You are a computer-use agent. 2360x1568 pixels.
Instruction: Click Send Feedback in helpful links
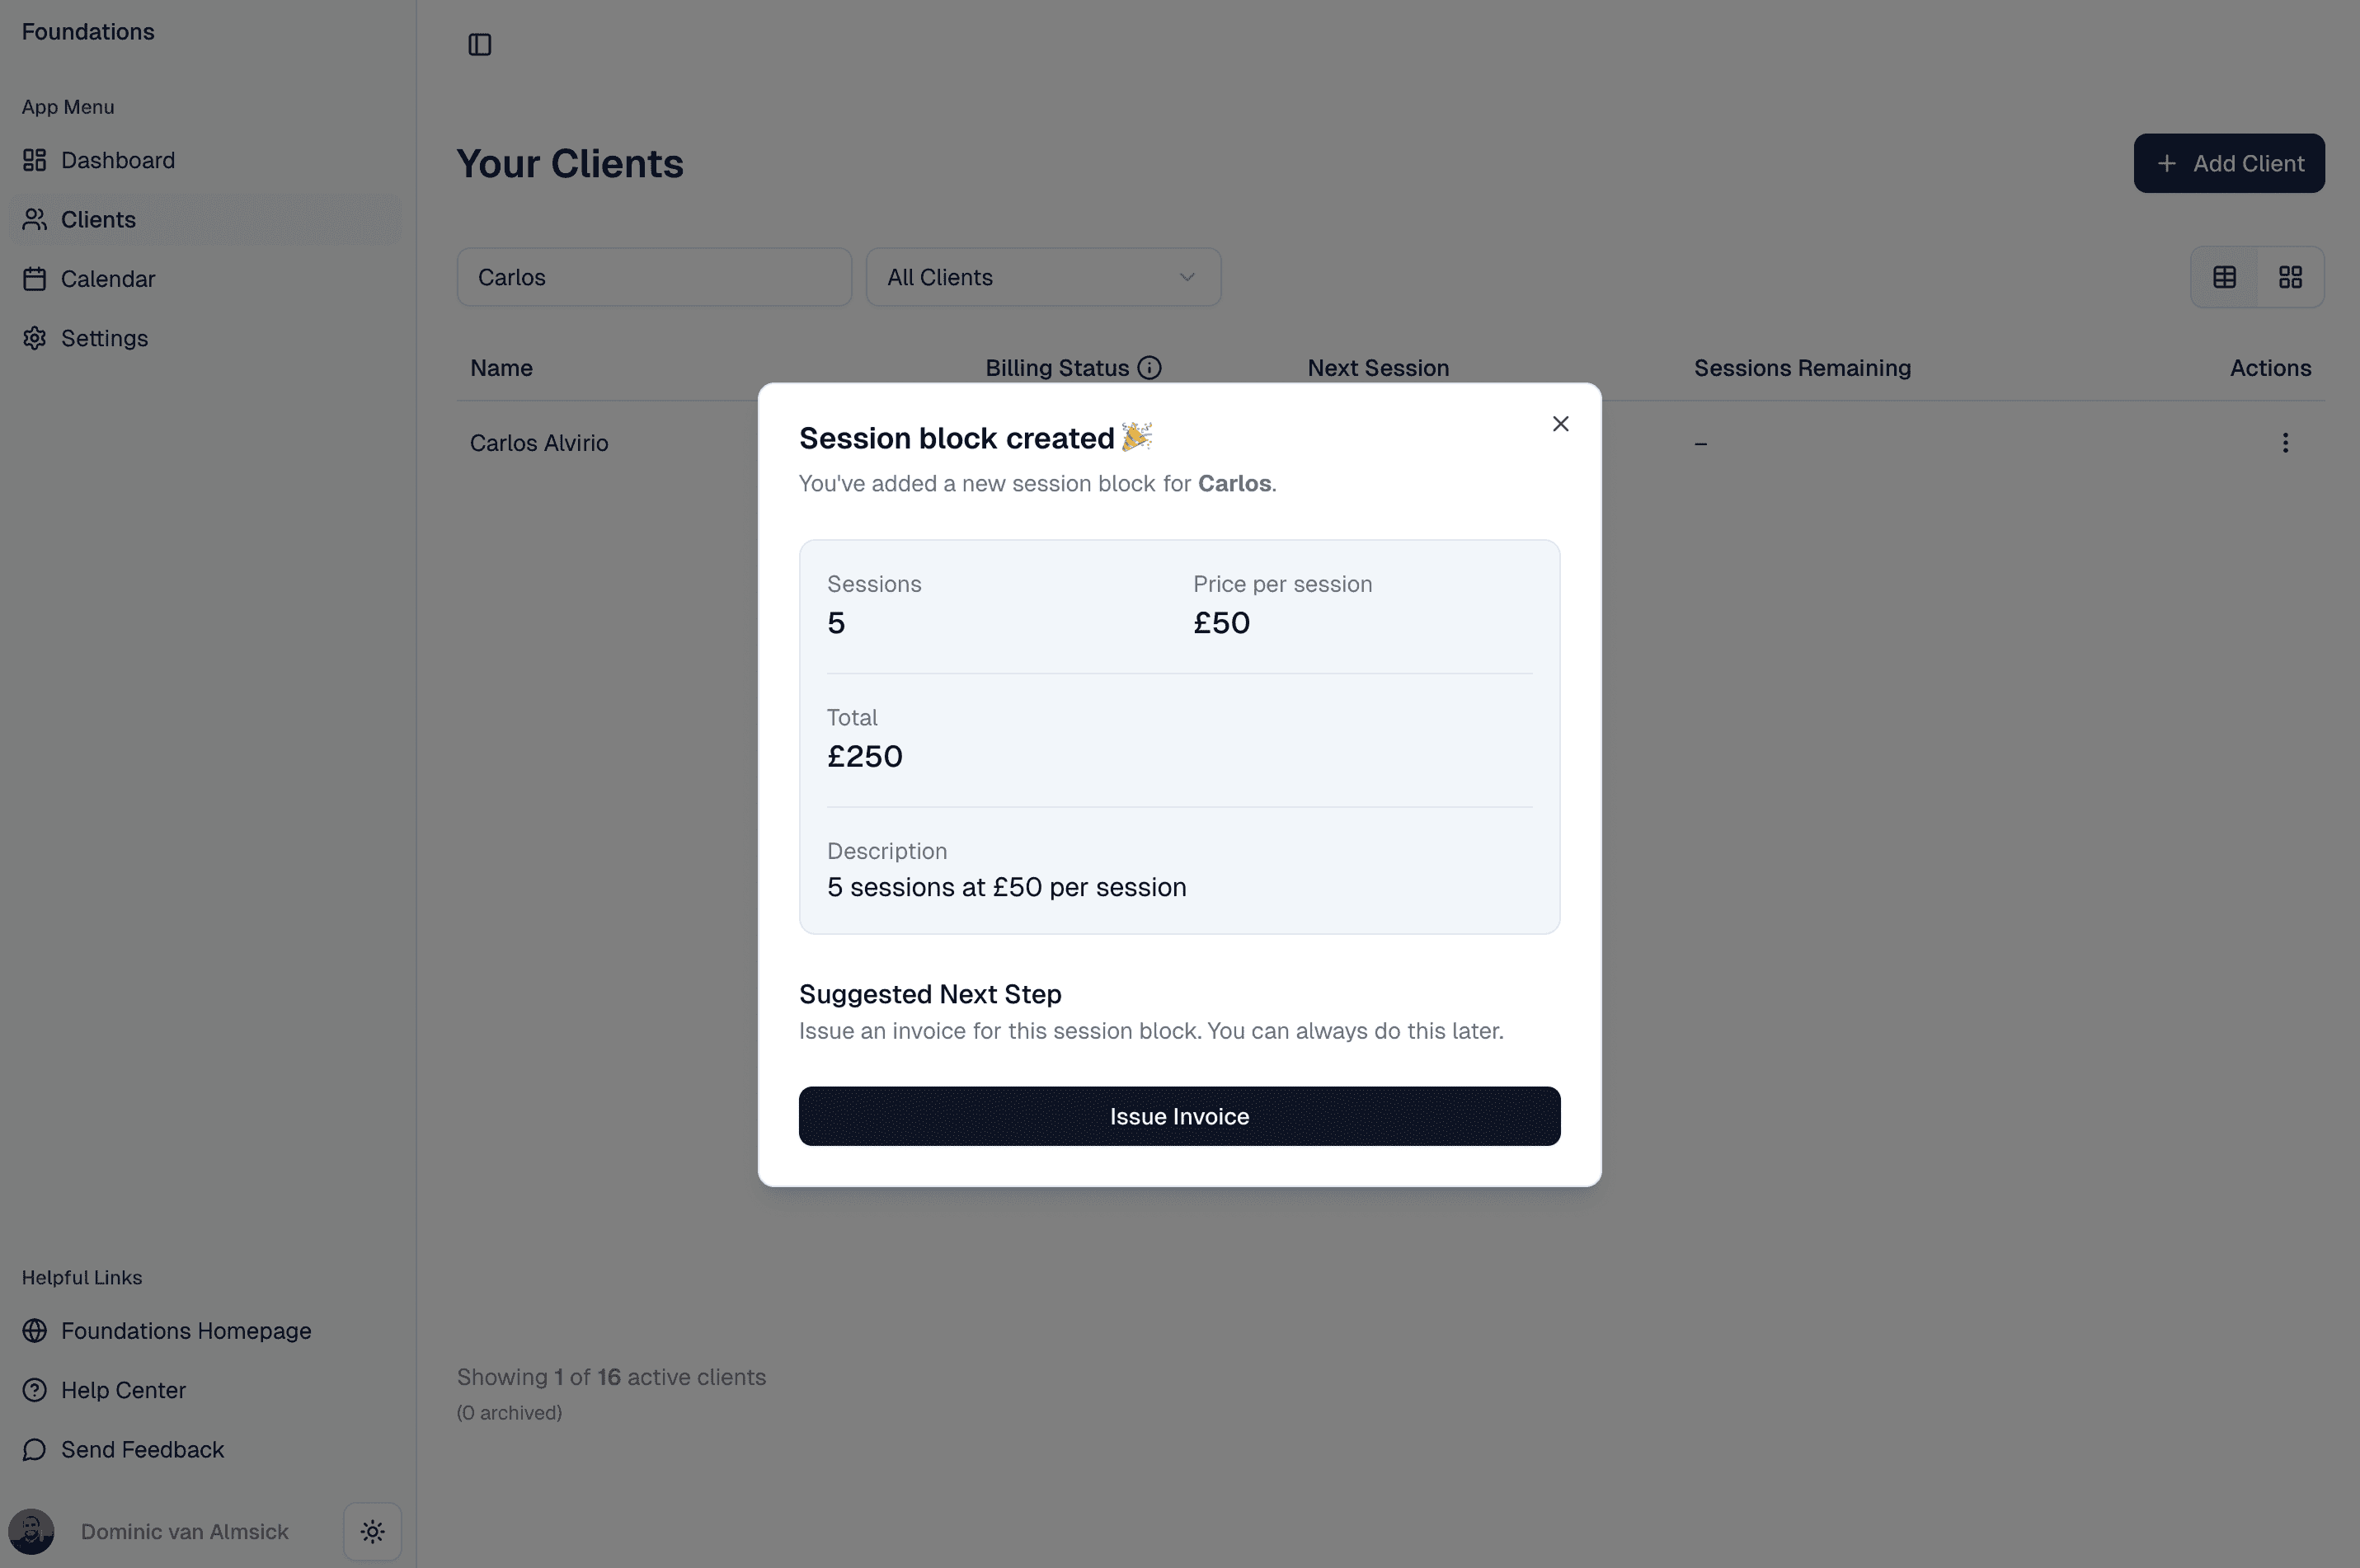coord(142,1449)
